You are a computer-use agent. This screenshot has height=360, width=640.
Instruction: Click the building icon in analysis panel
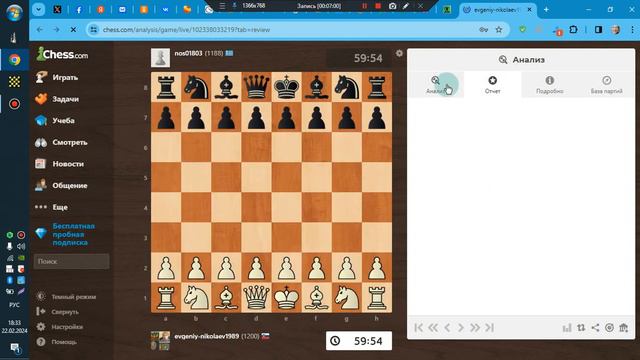tap(624, 328)
